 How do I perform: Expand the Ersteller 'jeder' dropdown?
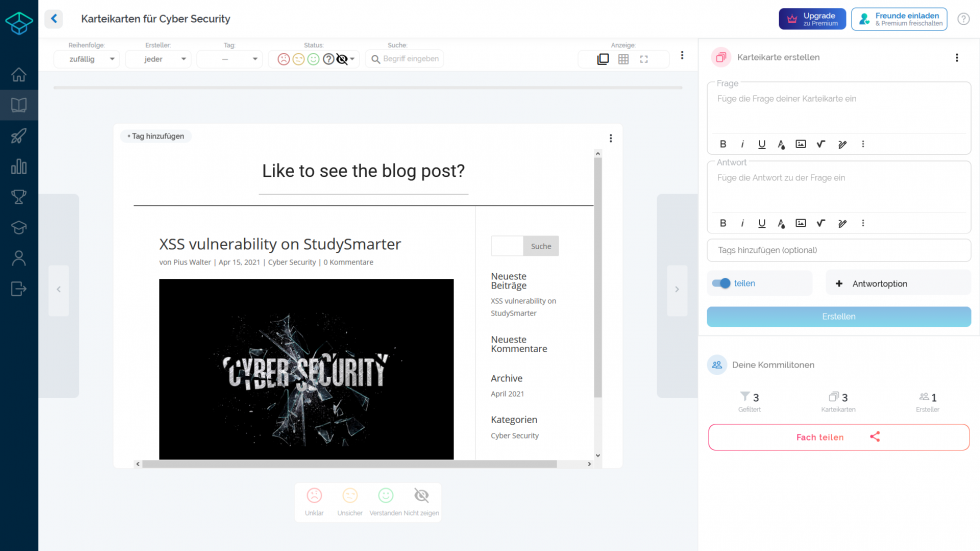click(158, 59)
